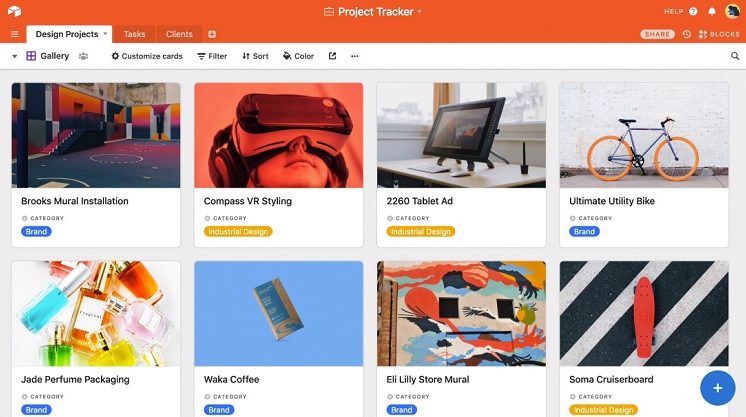746x417 pixels.
Task: Click the Soma Cruiserboard title
Action: pyautogui.click(x=611, y=379)
